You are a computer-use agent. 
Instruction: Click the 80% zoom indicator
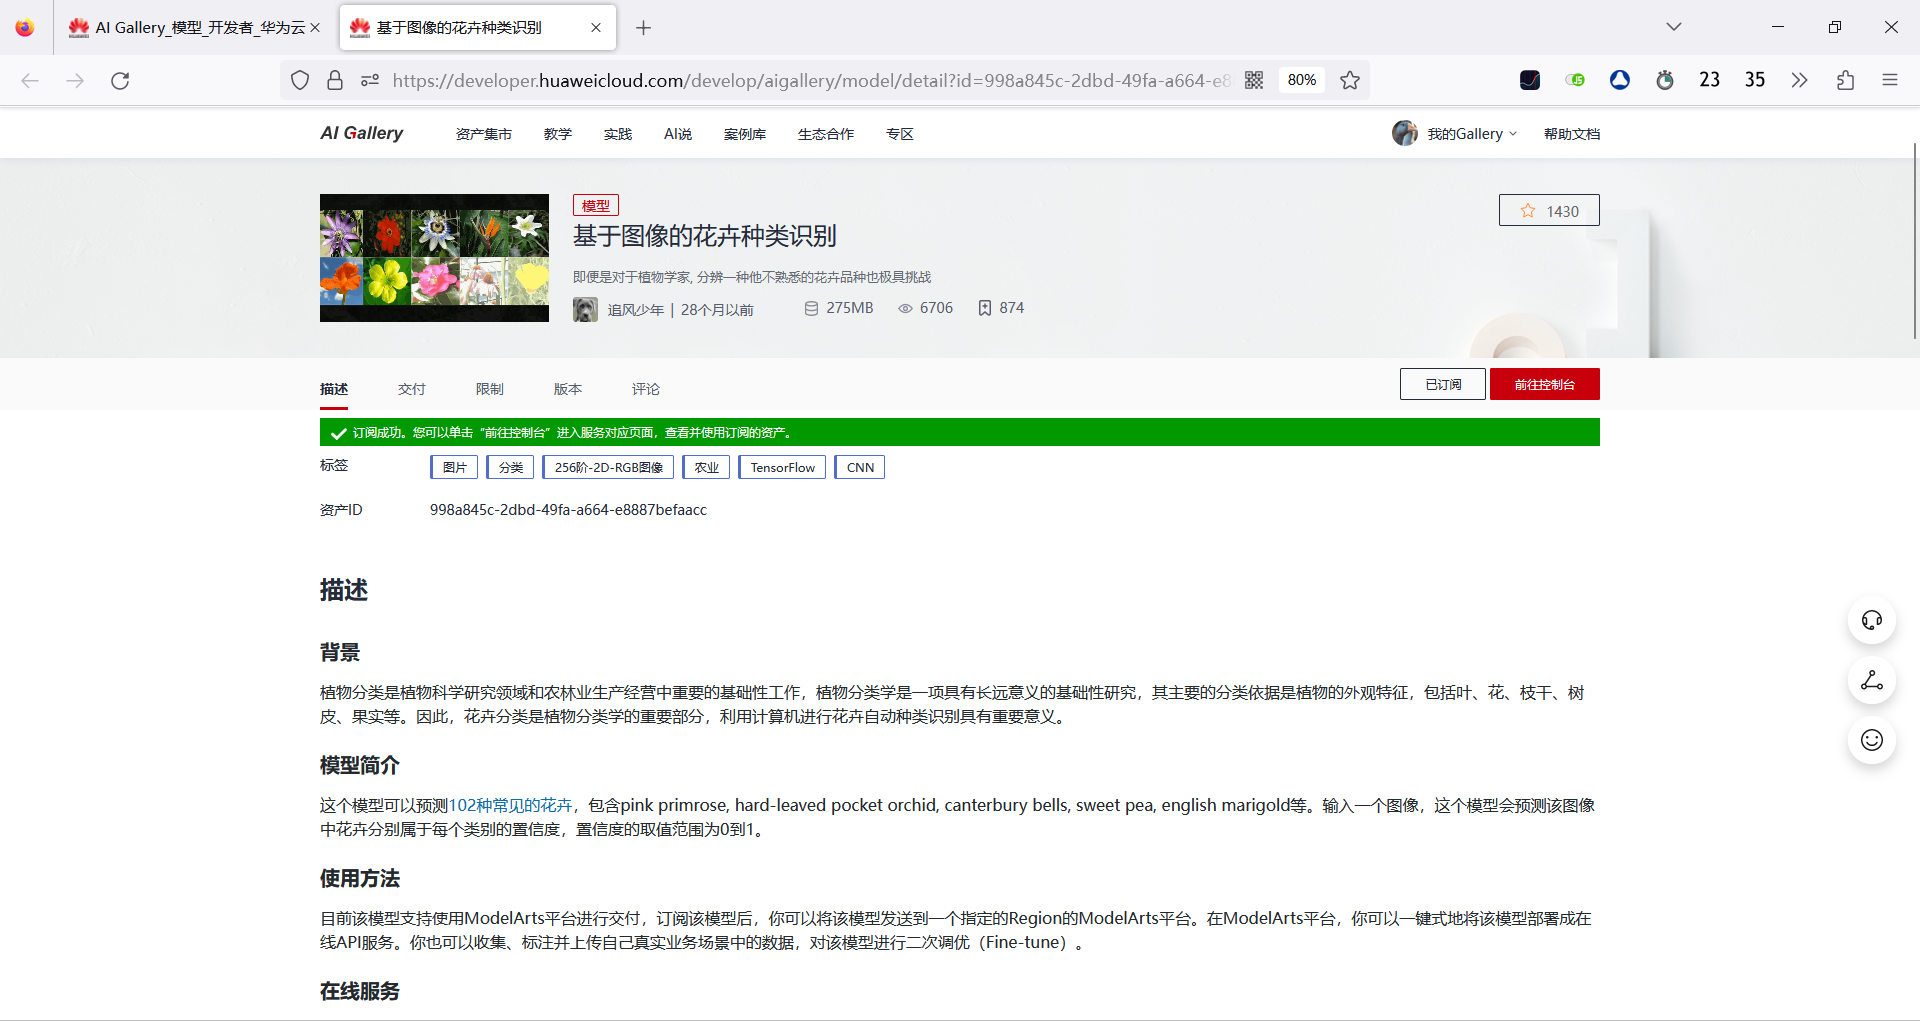pyautogui.click(x=1301, y=80)
